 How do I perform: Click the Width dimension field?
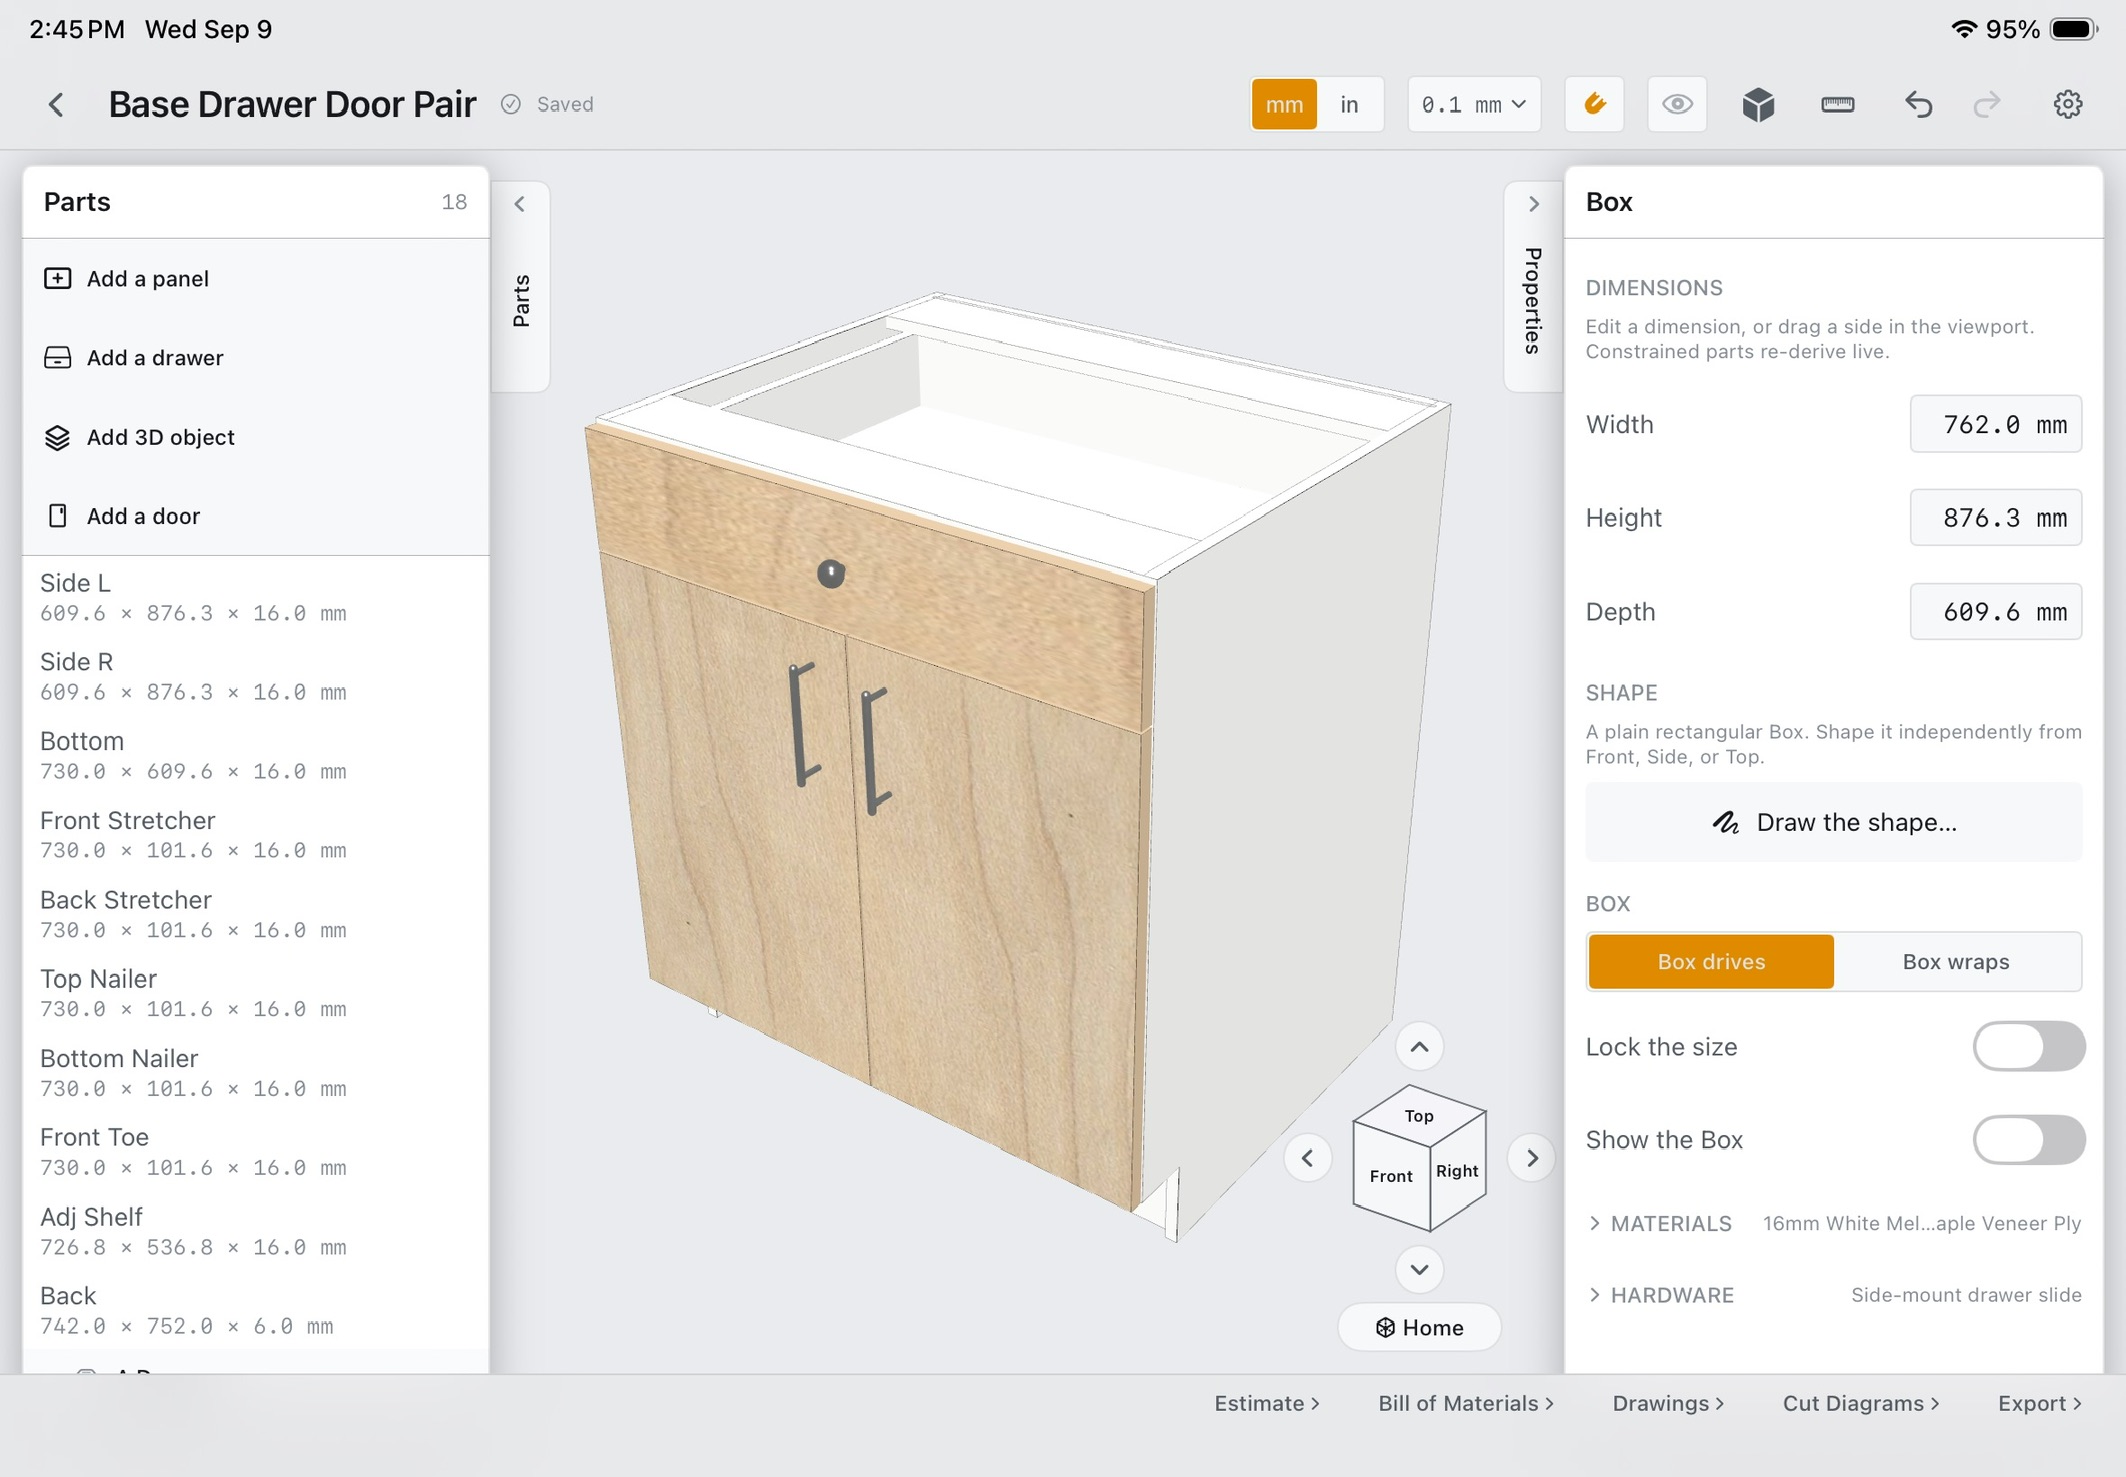coord(1995,424)
